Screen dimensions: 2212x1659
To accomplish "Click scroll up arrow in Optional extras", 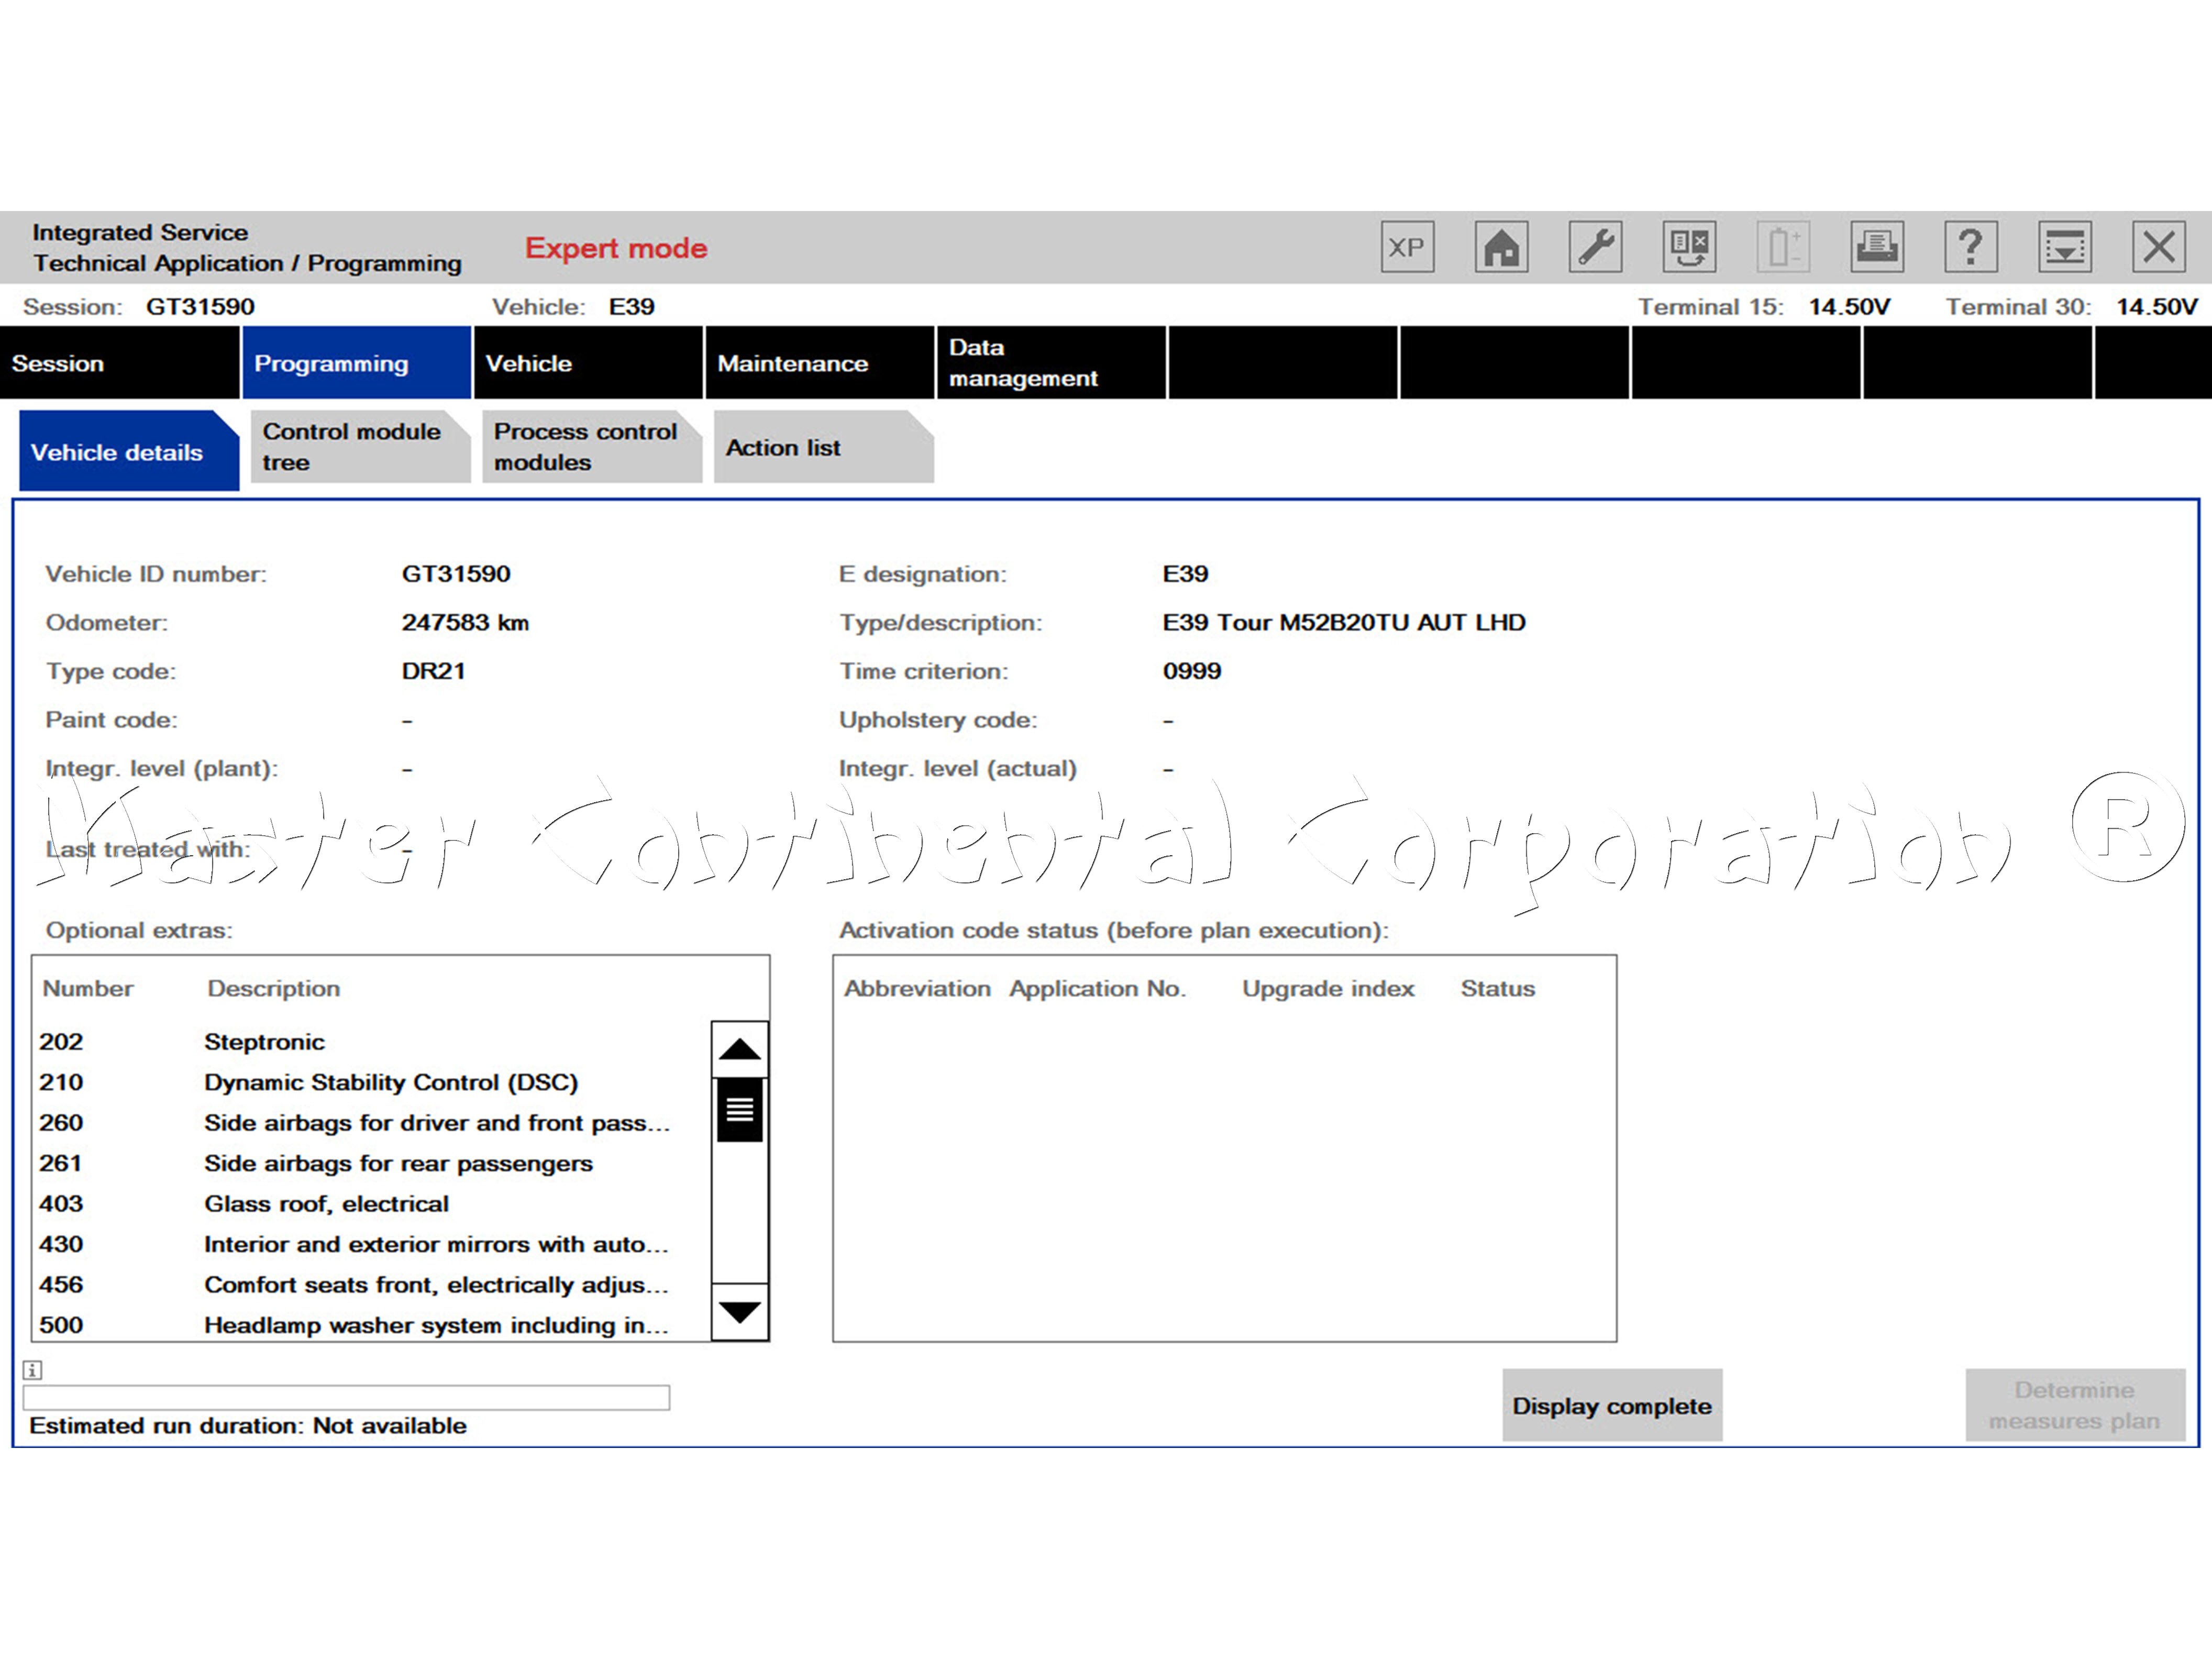I will tap(740, 1049).
